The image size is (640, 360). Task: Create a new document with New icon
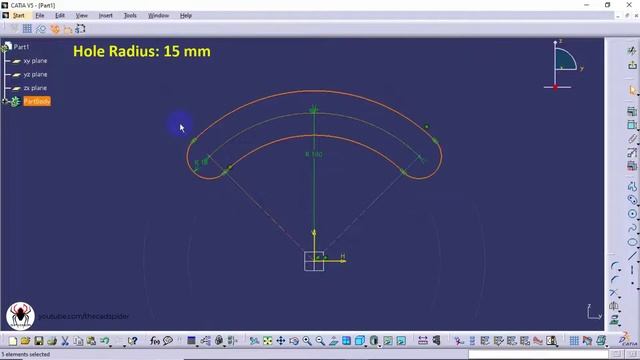coord(13,341)
